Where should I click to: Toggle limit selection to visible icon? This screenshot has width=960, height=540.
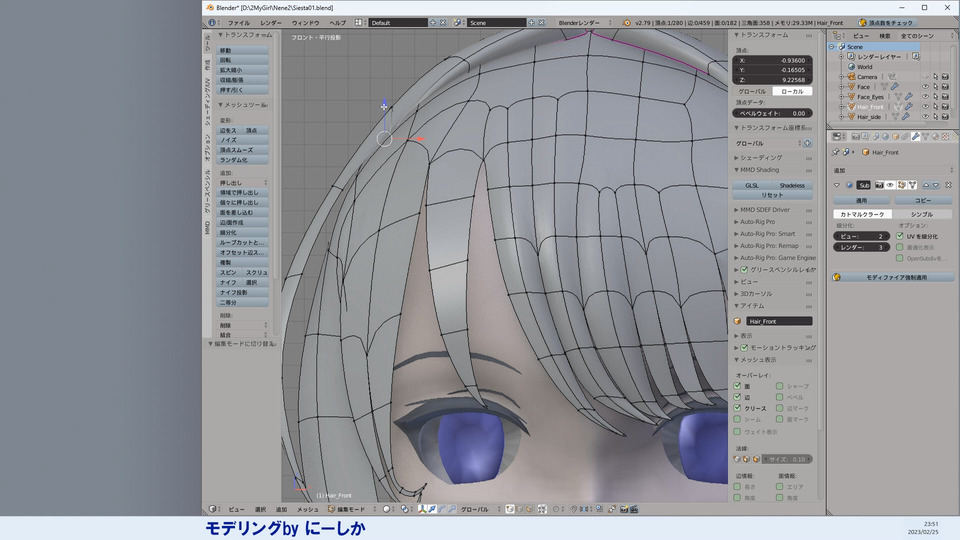(x=542, y=509)
